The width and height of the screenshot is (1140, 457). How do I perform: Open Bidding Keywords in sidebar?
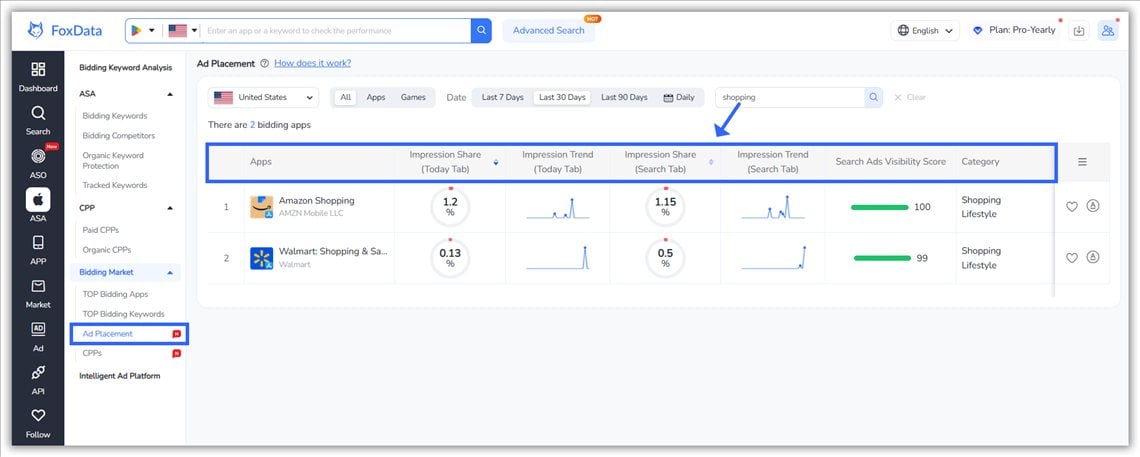(115, 116)
